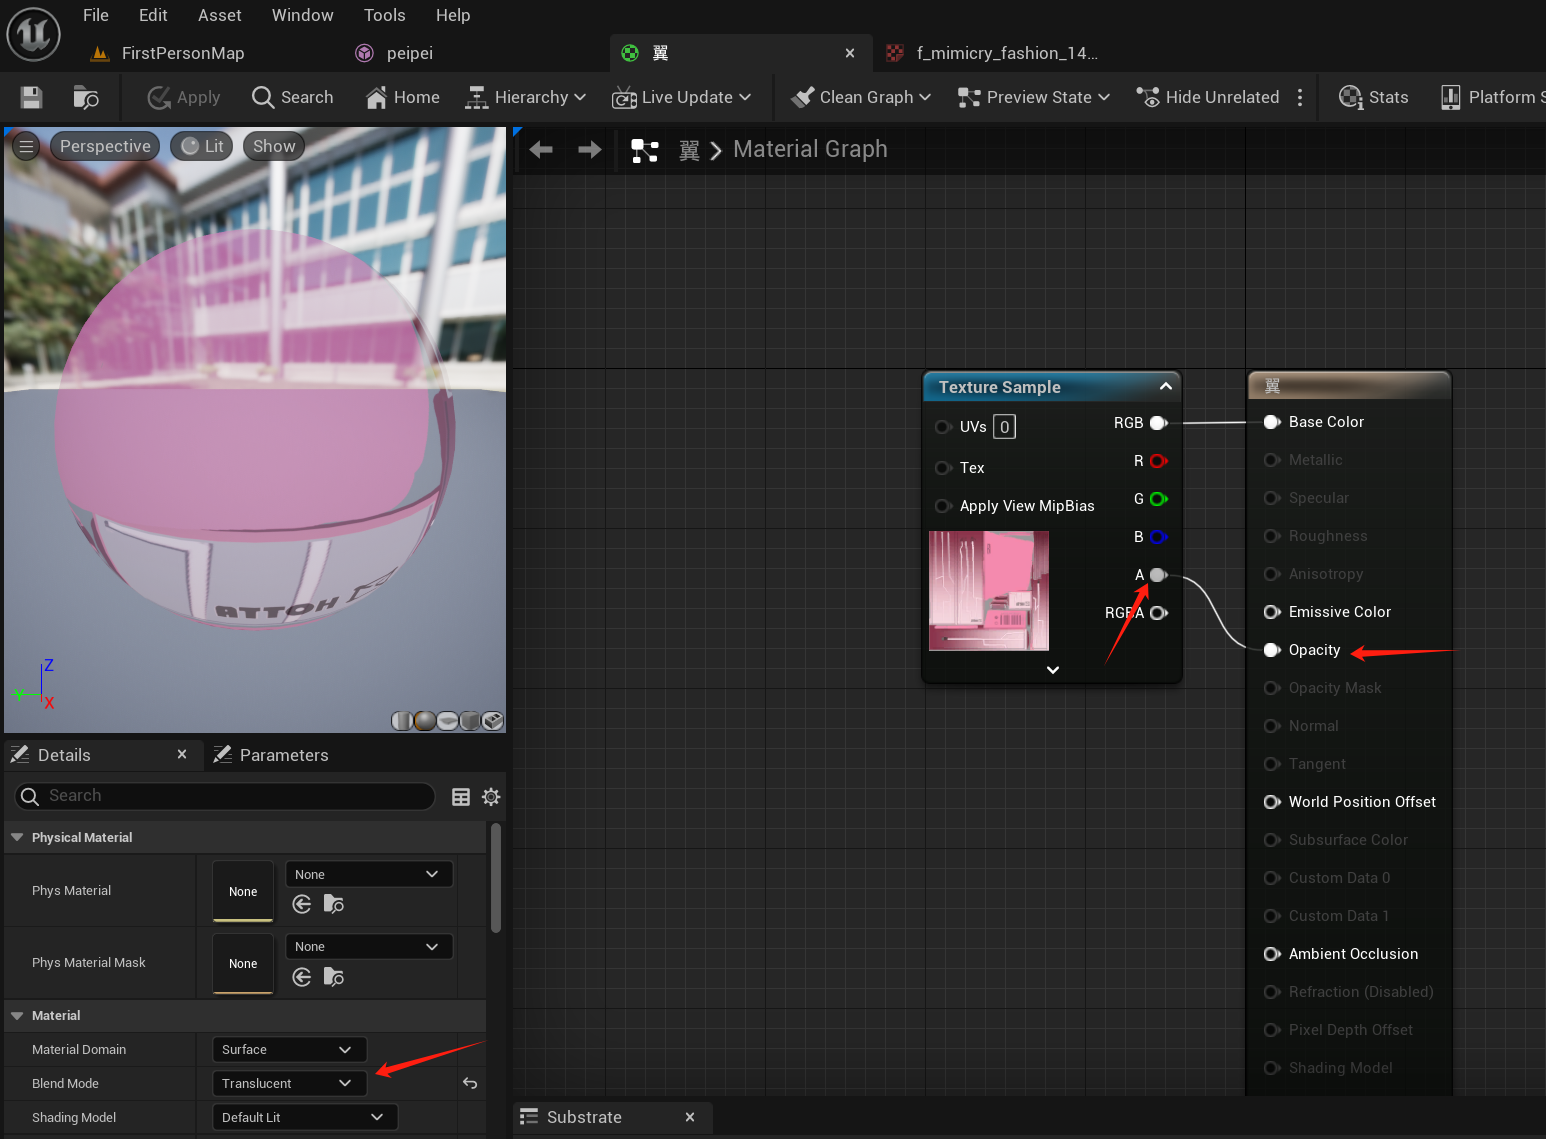Toggle Platform Stats button
The width and height of the screenshot is (1546, 1139).
coord(1492,97)
